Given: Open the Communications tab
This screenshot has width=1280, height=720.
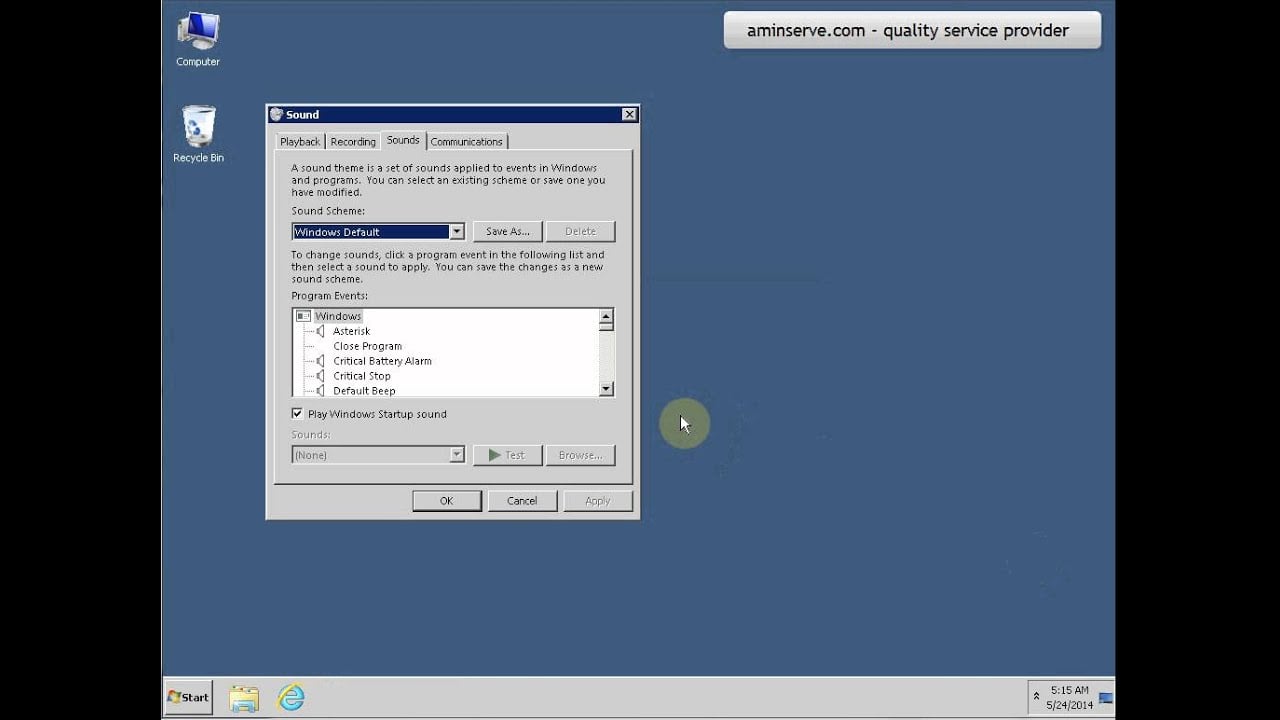Looking at the screenshot, I should [x=467, y=141].
